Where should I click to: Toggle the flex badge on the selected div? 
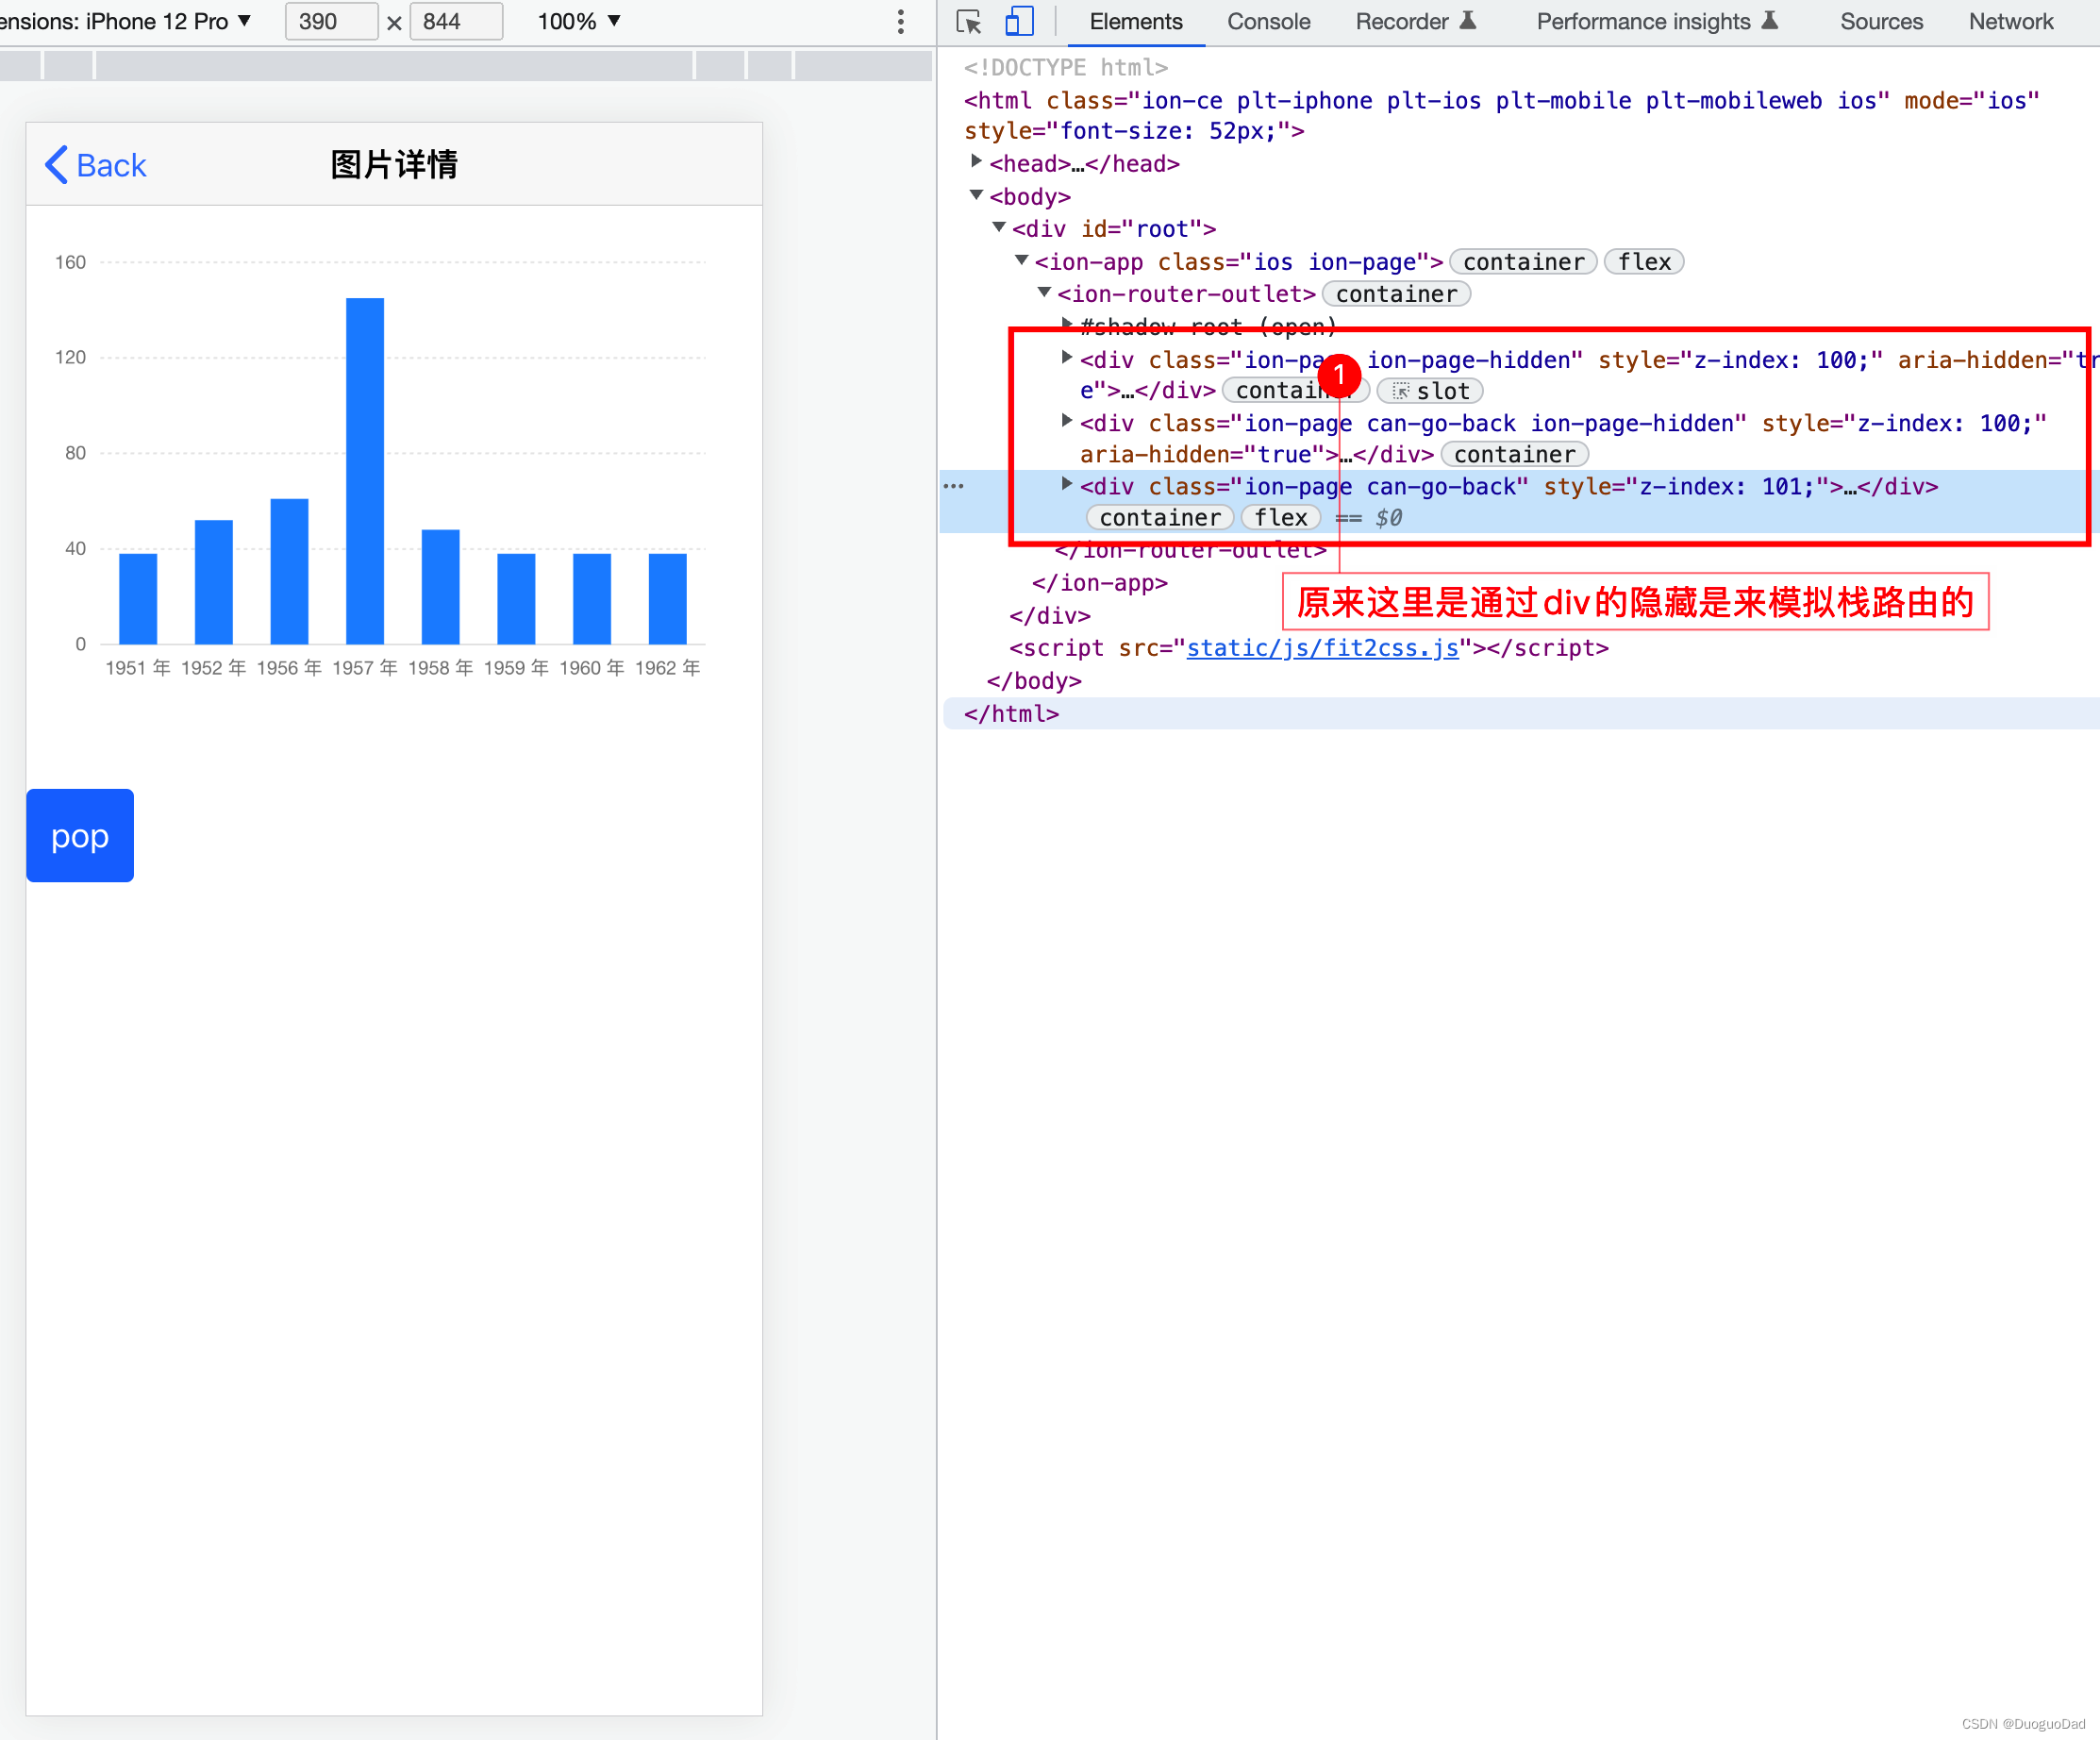1280,518
